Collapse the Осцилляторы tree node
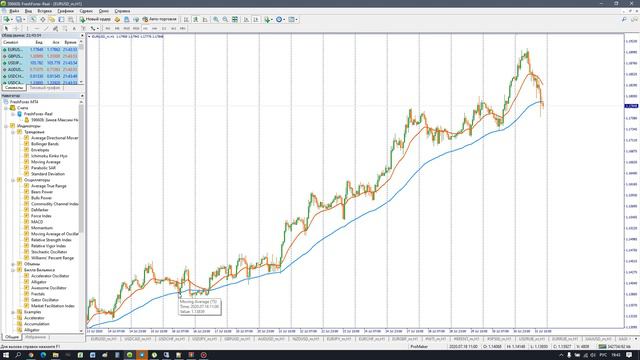The image size is (640, 360). point(13,180)
